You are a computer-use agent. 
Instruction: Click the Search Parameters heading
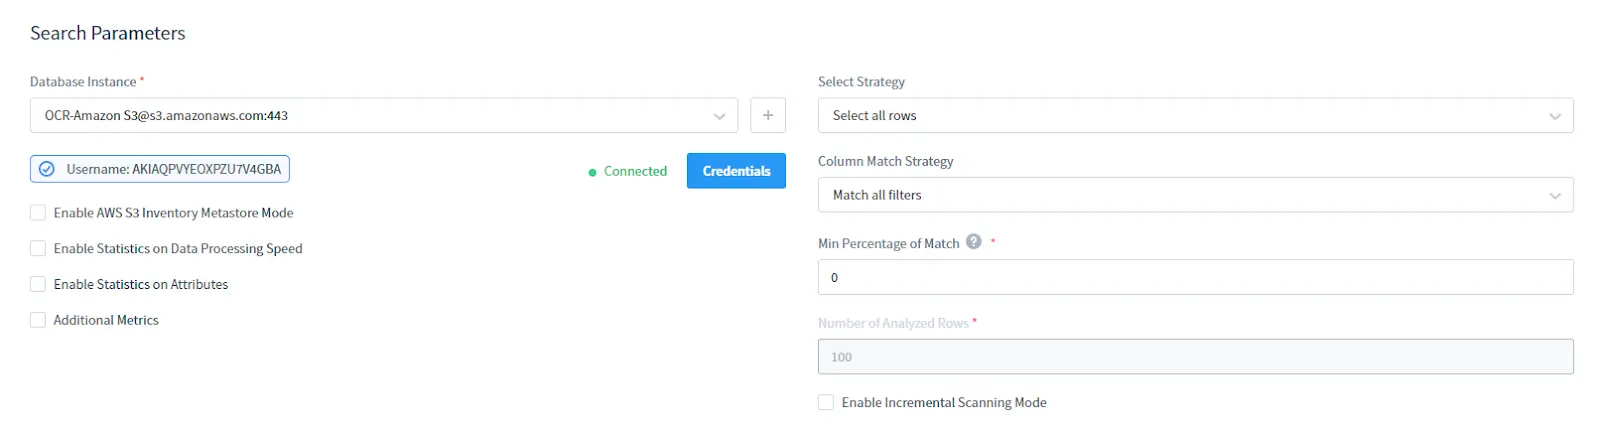[x=108, y=33]
